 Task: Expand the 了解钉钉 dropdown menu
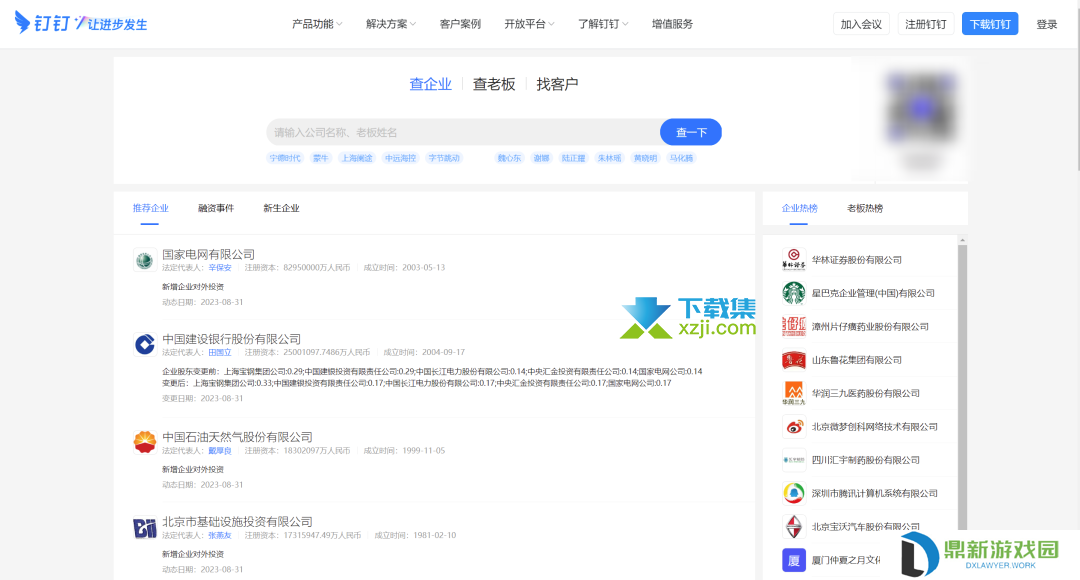(603, 24)
